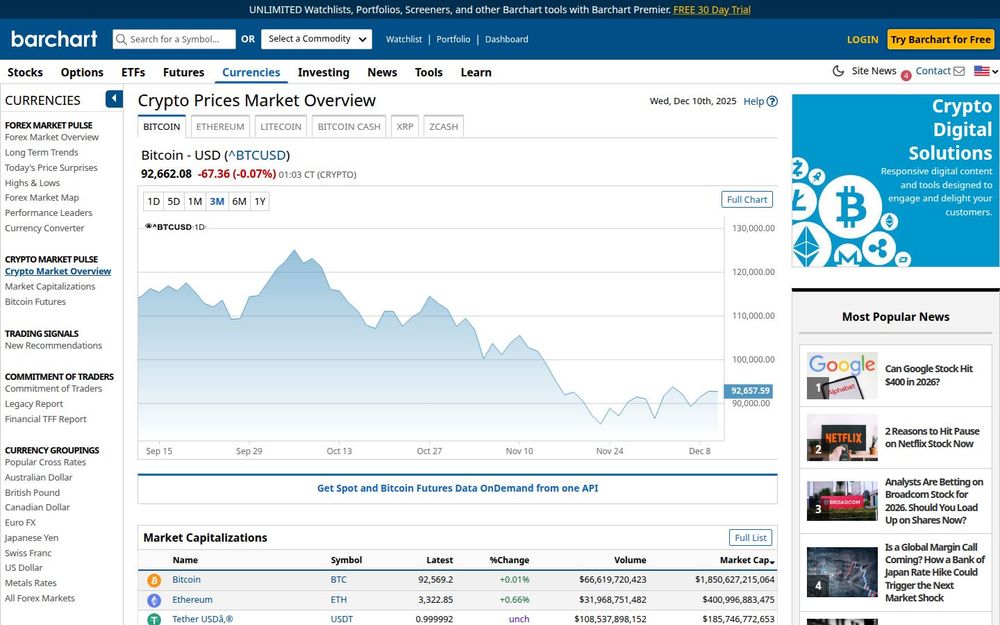Image resolution: width=1000 pixels, height=625 pixels.
Task: Click the search magnifier icon
Action: [121, 40]
